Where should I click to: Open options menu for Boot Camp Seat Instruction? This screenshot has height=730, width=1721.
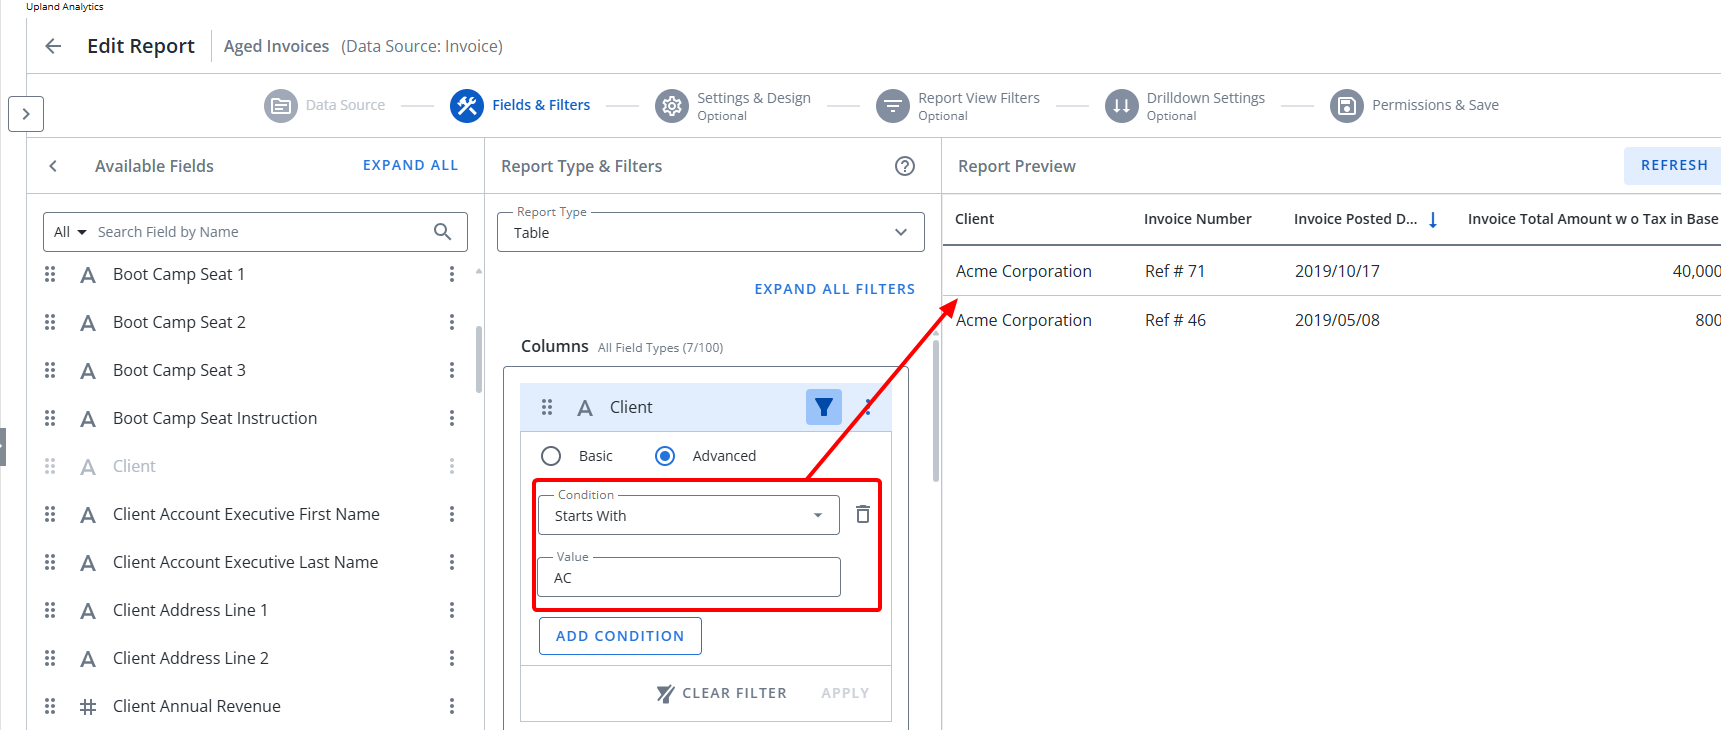(452, 418)
